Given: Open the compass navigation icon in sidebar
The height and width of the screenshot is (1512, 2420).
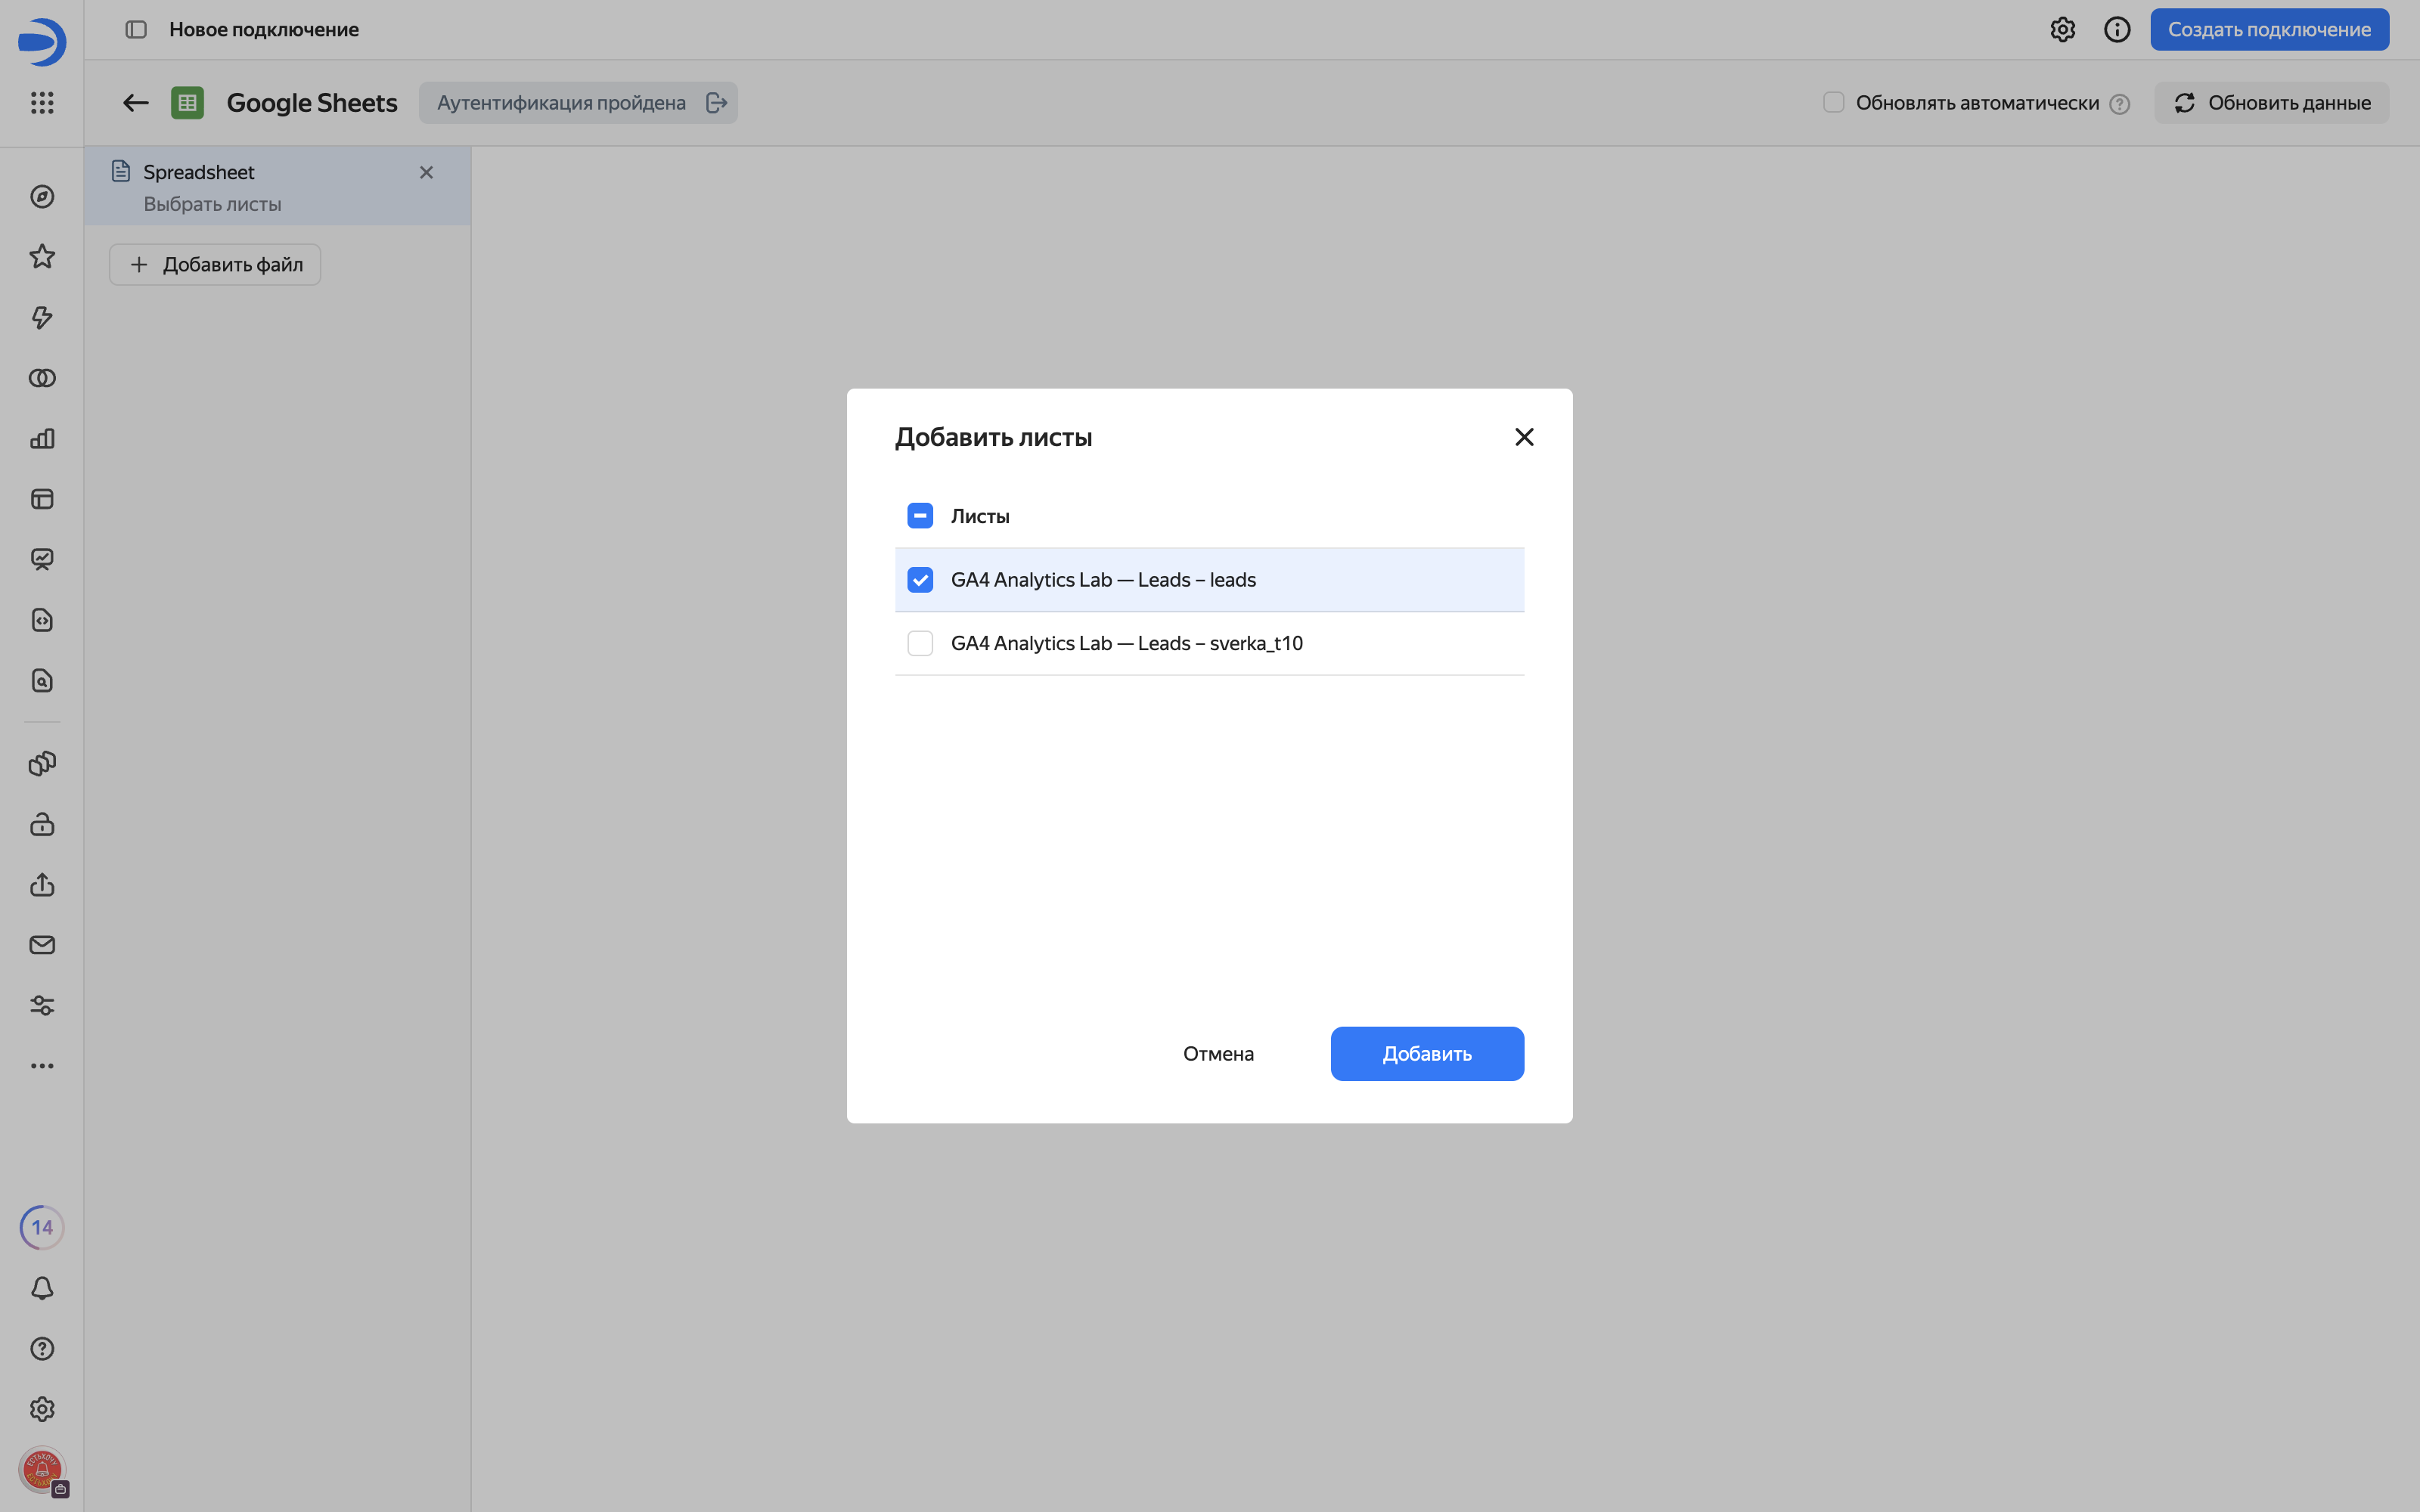Looking at the screenshot, I should (x=42, y=197).
